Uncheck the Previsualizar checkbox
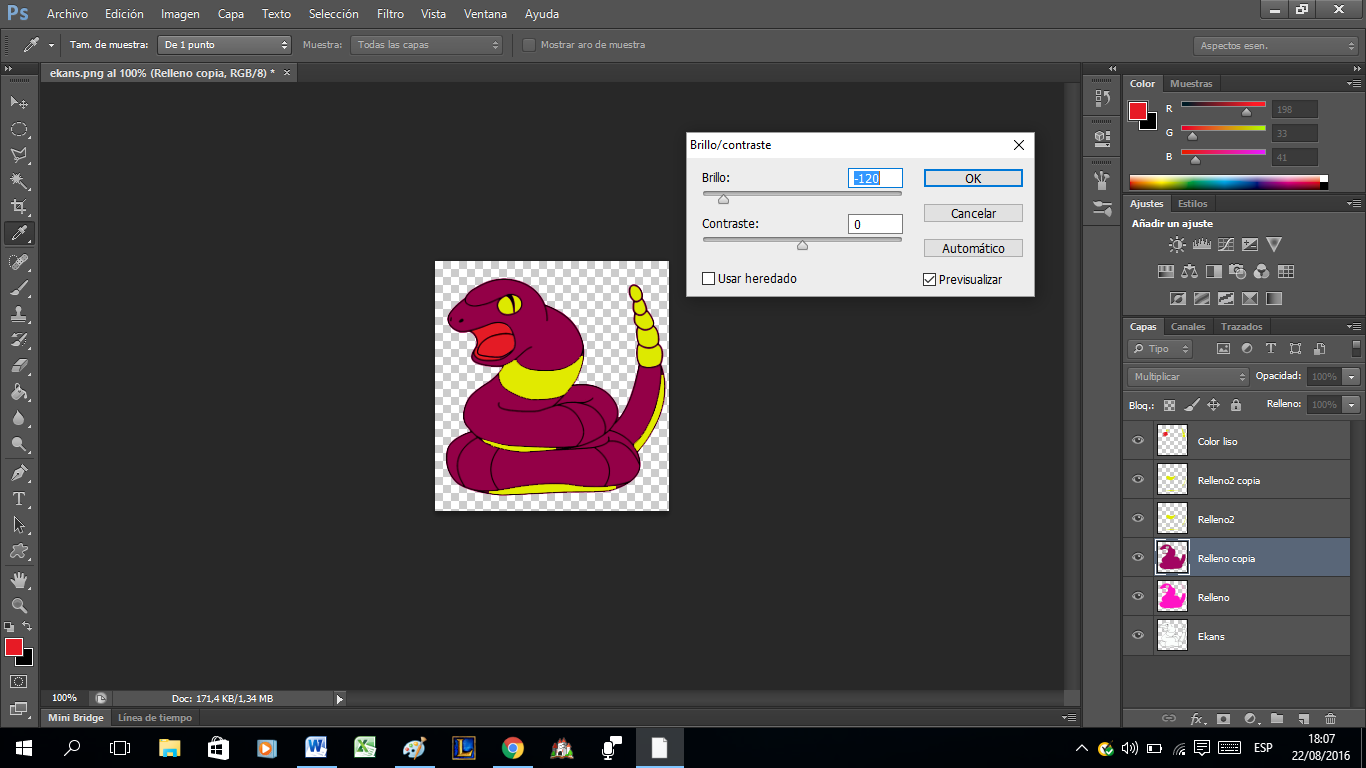Screen dimensions: 1366x768 click(929, 280)
